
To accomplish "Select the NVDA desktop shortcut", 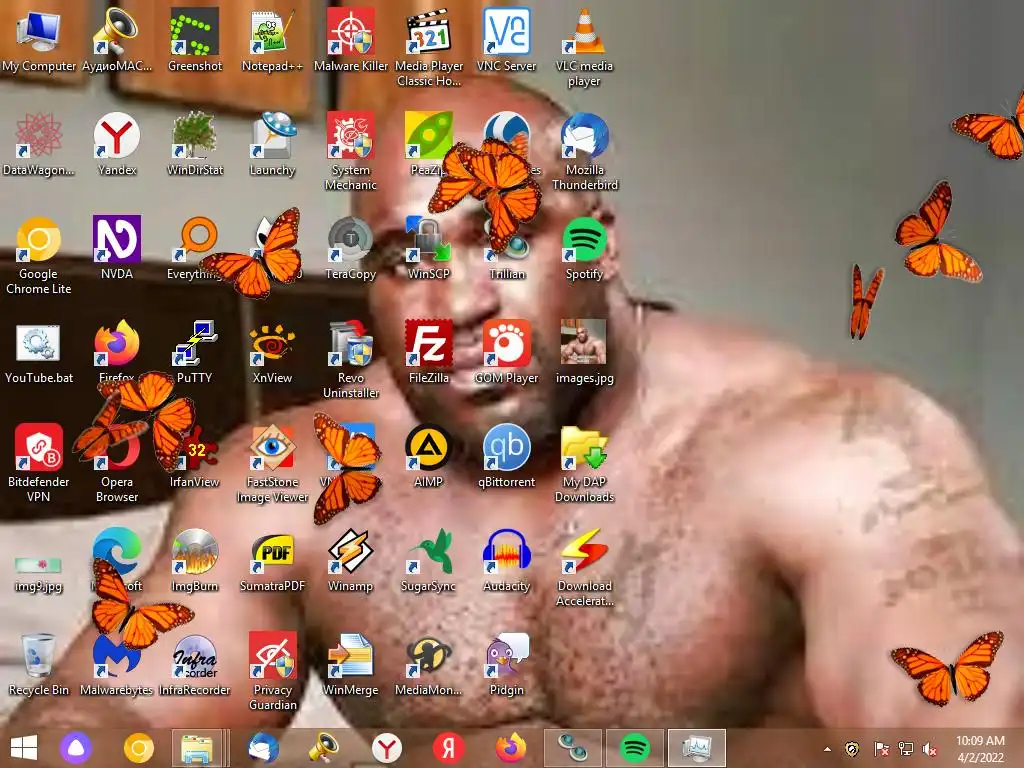I will [117, 248].
